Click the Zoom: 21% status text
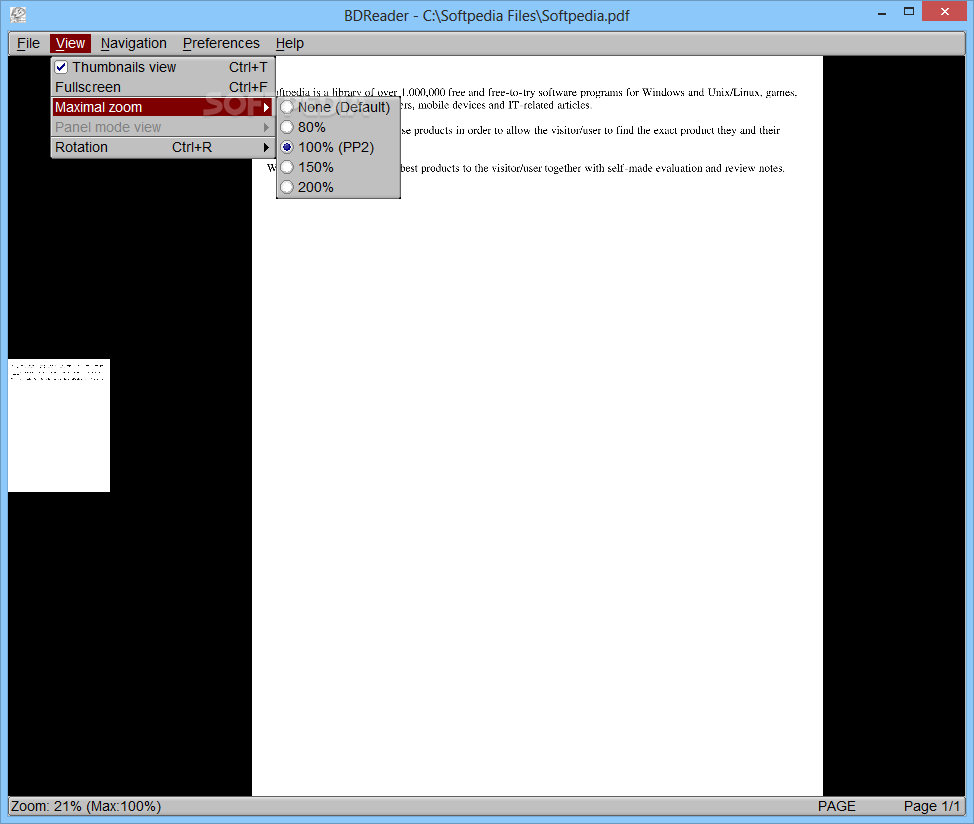Viewport: 974px width, 824px height. pos(86,806)
